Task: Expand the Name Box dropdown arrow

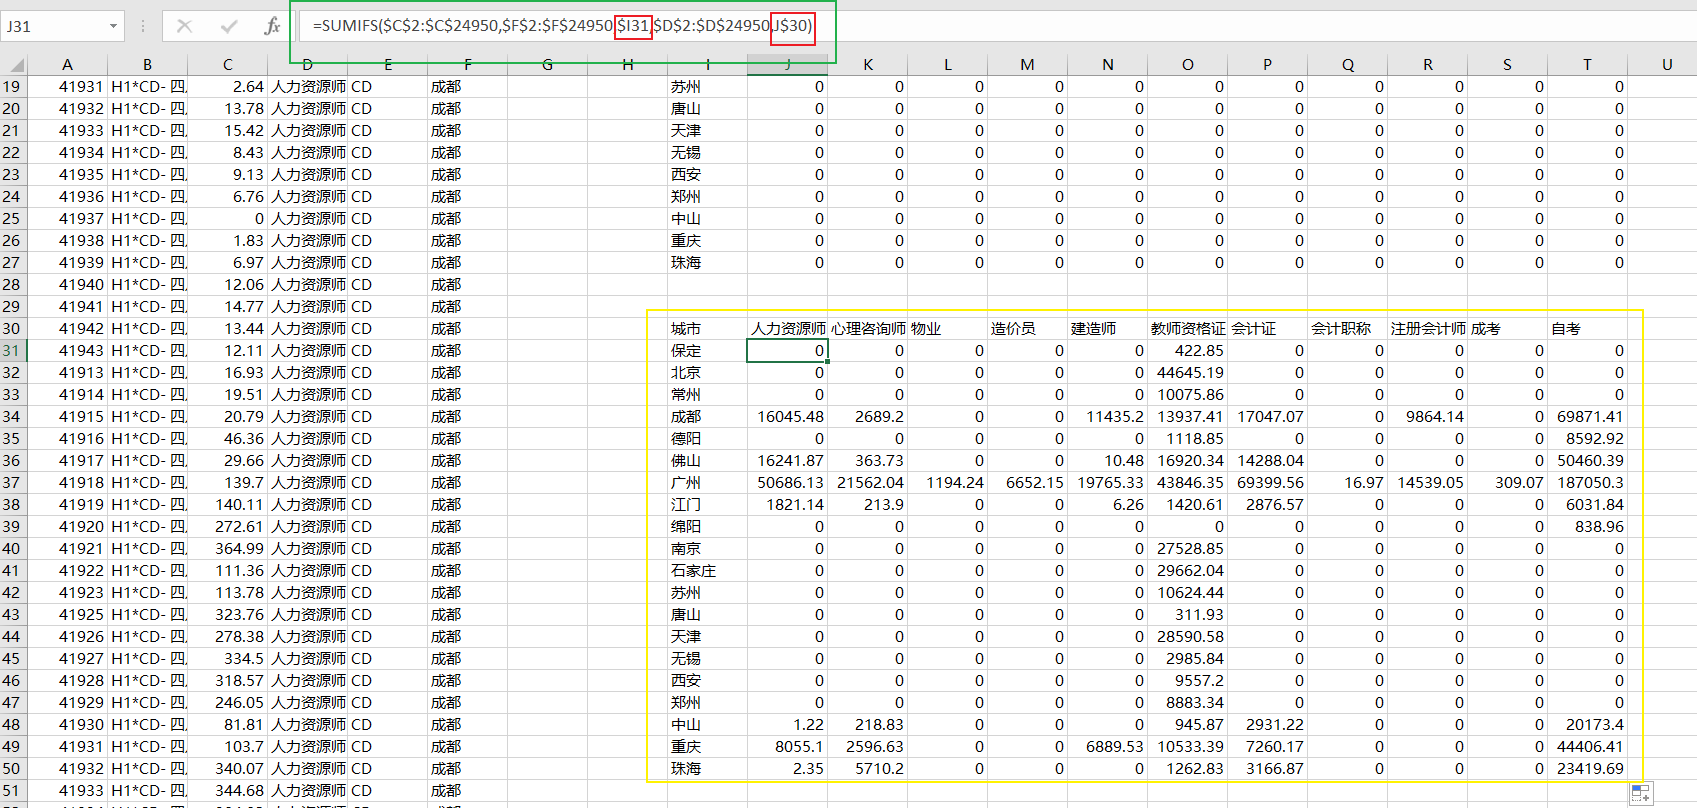Action: (x=113, y=26)
